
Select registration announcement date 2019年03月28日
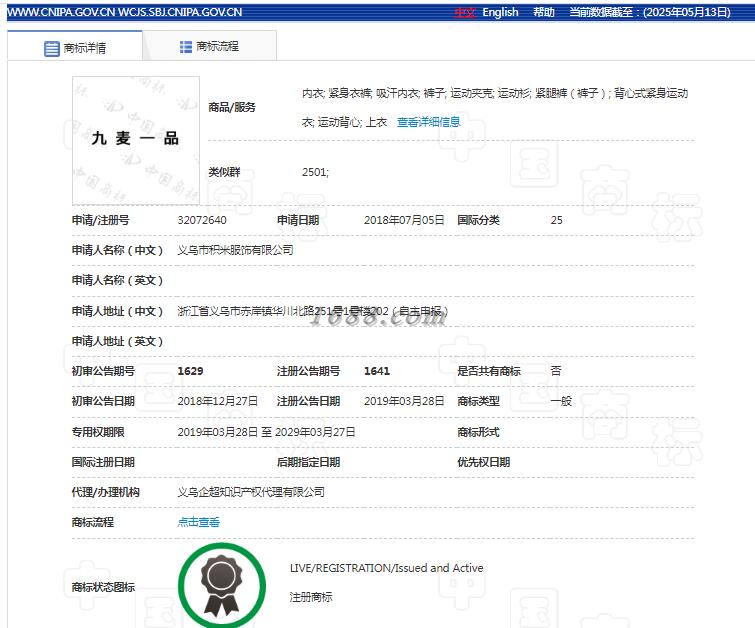(x=404, y=401)
